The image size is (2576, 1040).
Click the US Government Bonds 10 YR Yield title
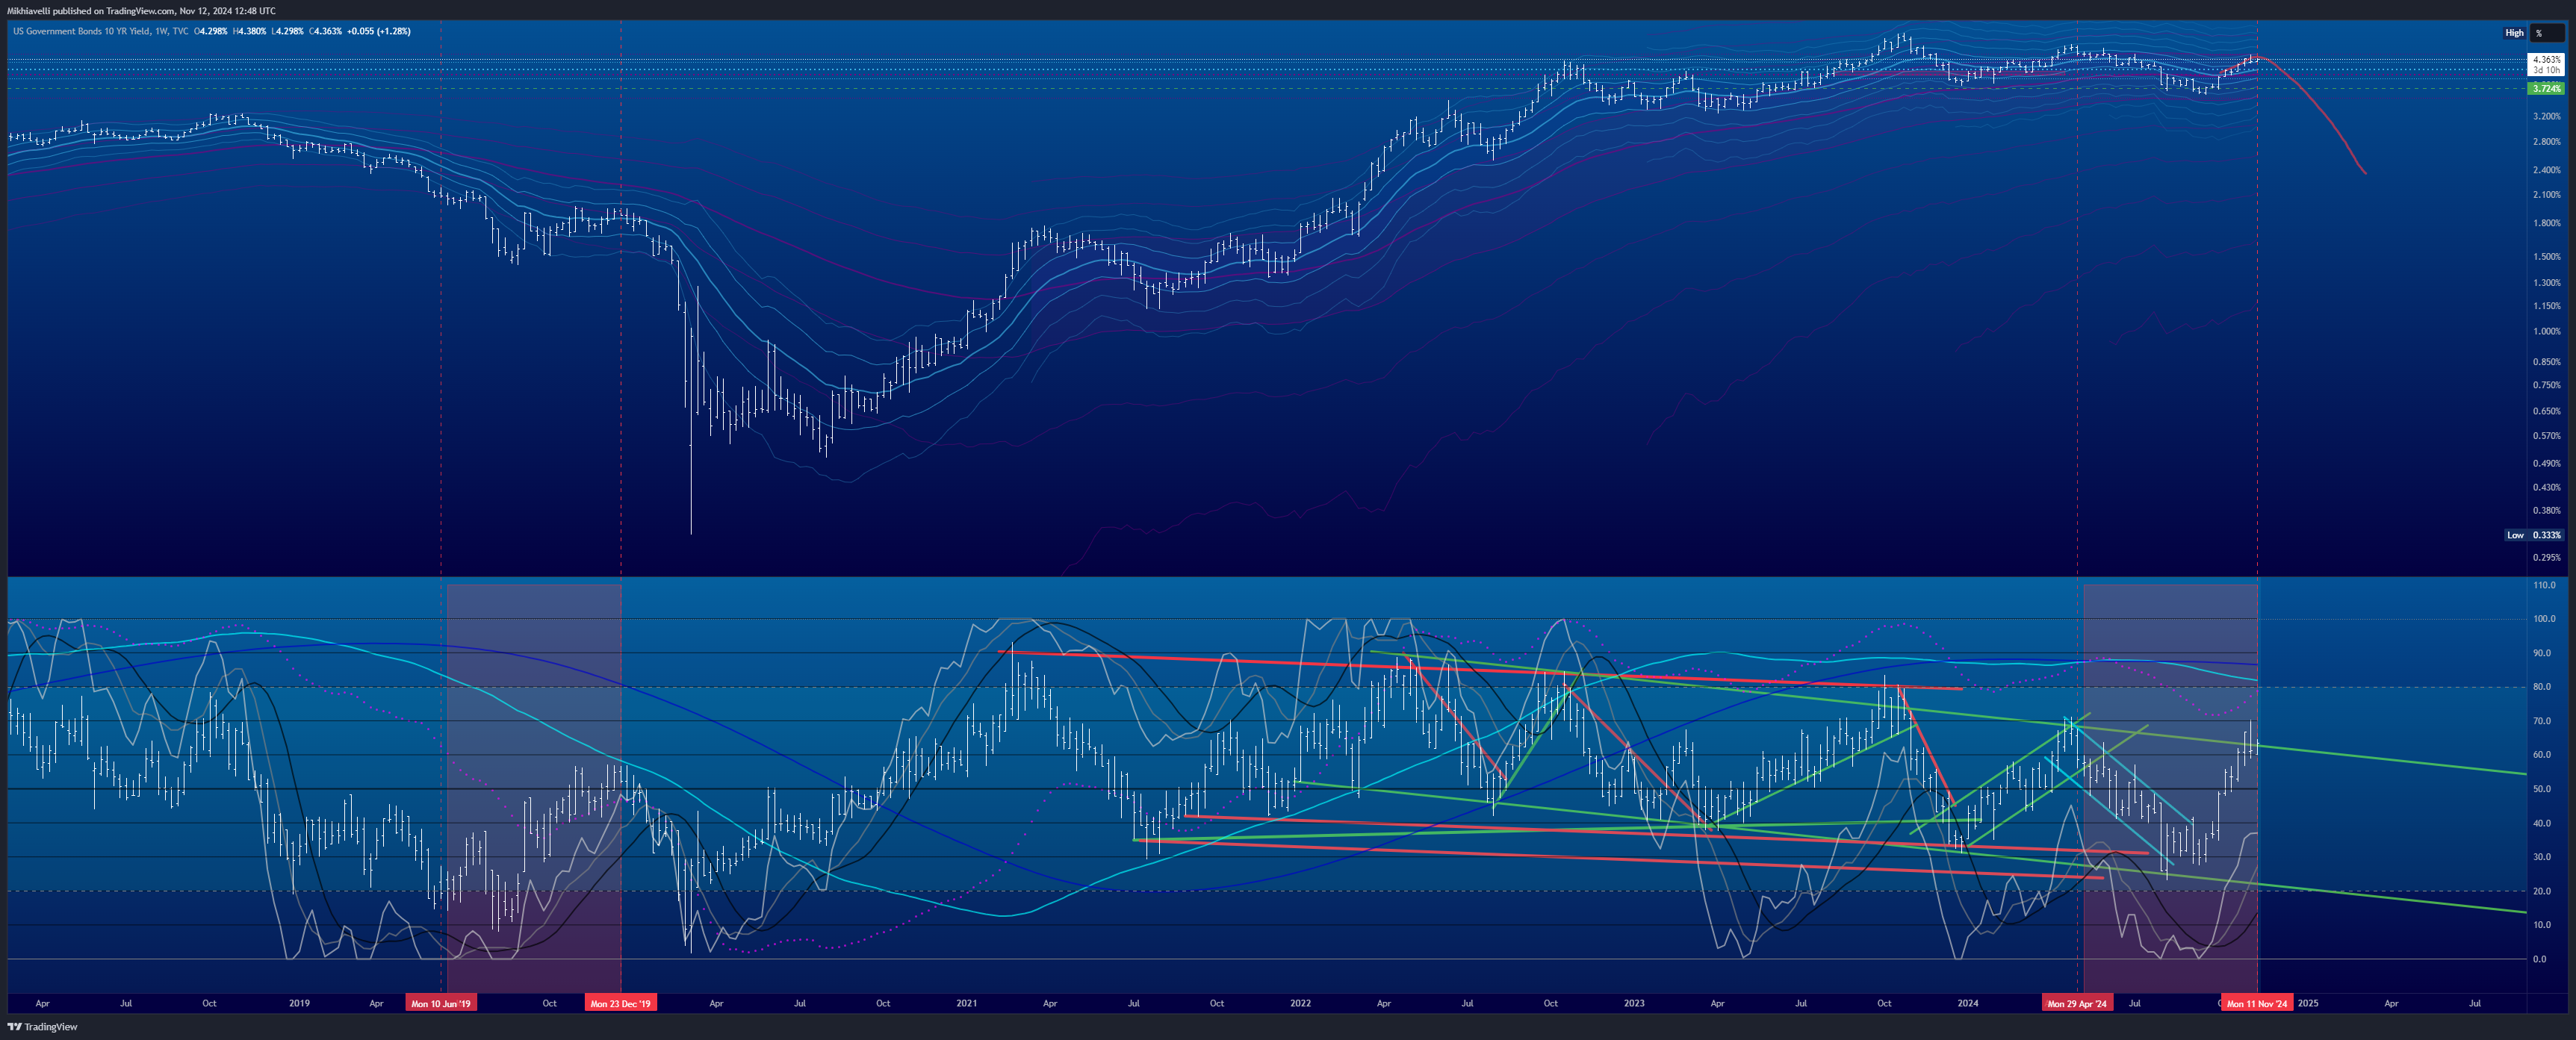pos(81,31)
